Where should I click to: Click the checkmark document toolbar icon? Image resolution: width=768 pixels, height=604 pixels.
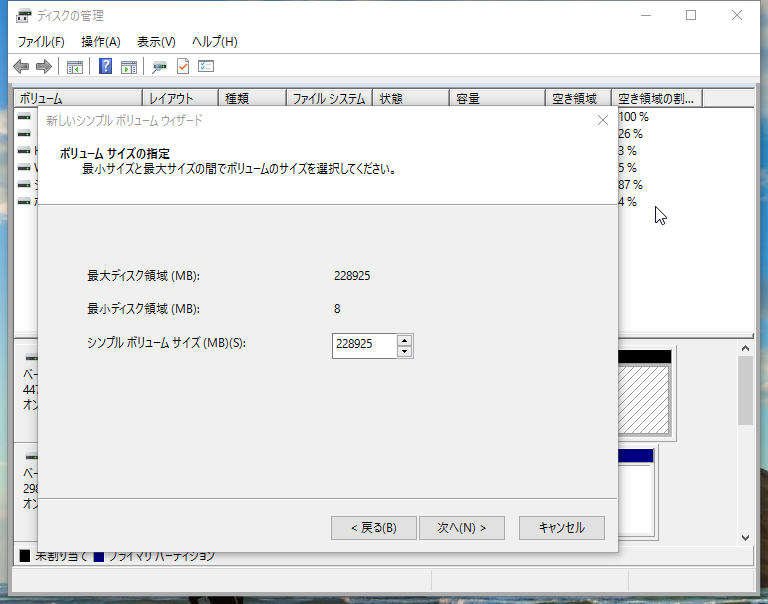(183, 66)
